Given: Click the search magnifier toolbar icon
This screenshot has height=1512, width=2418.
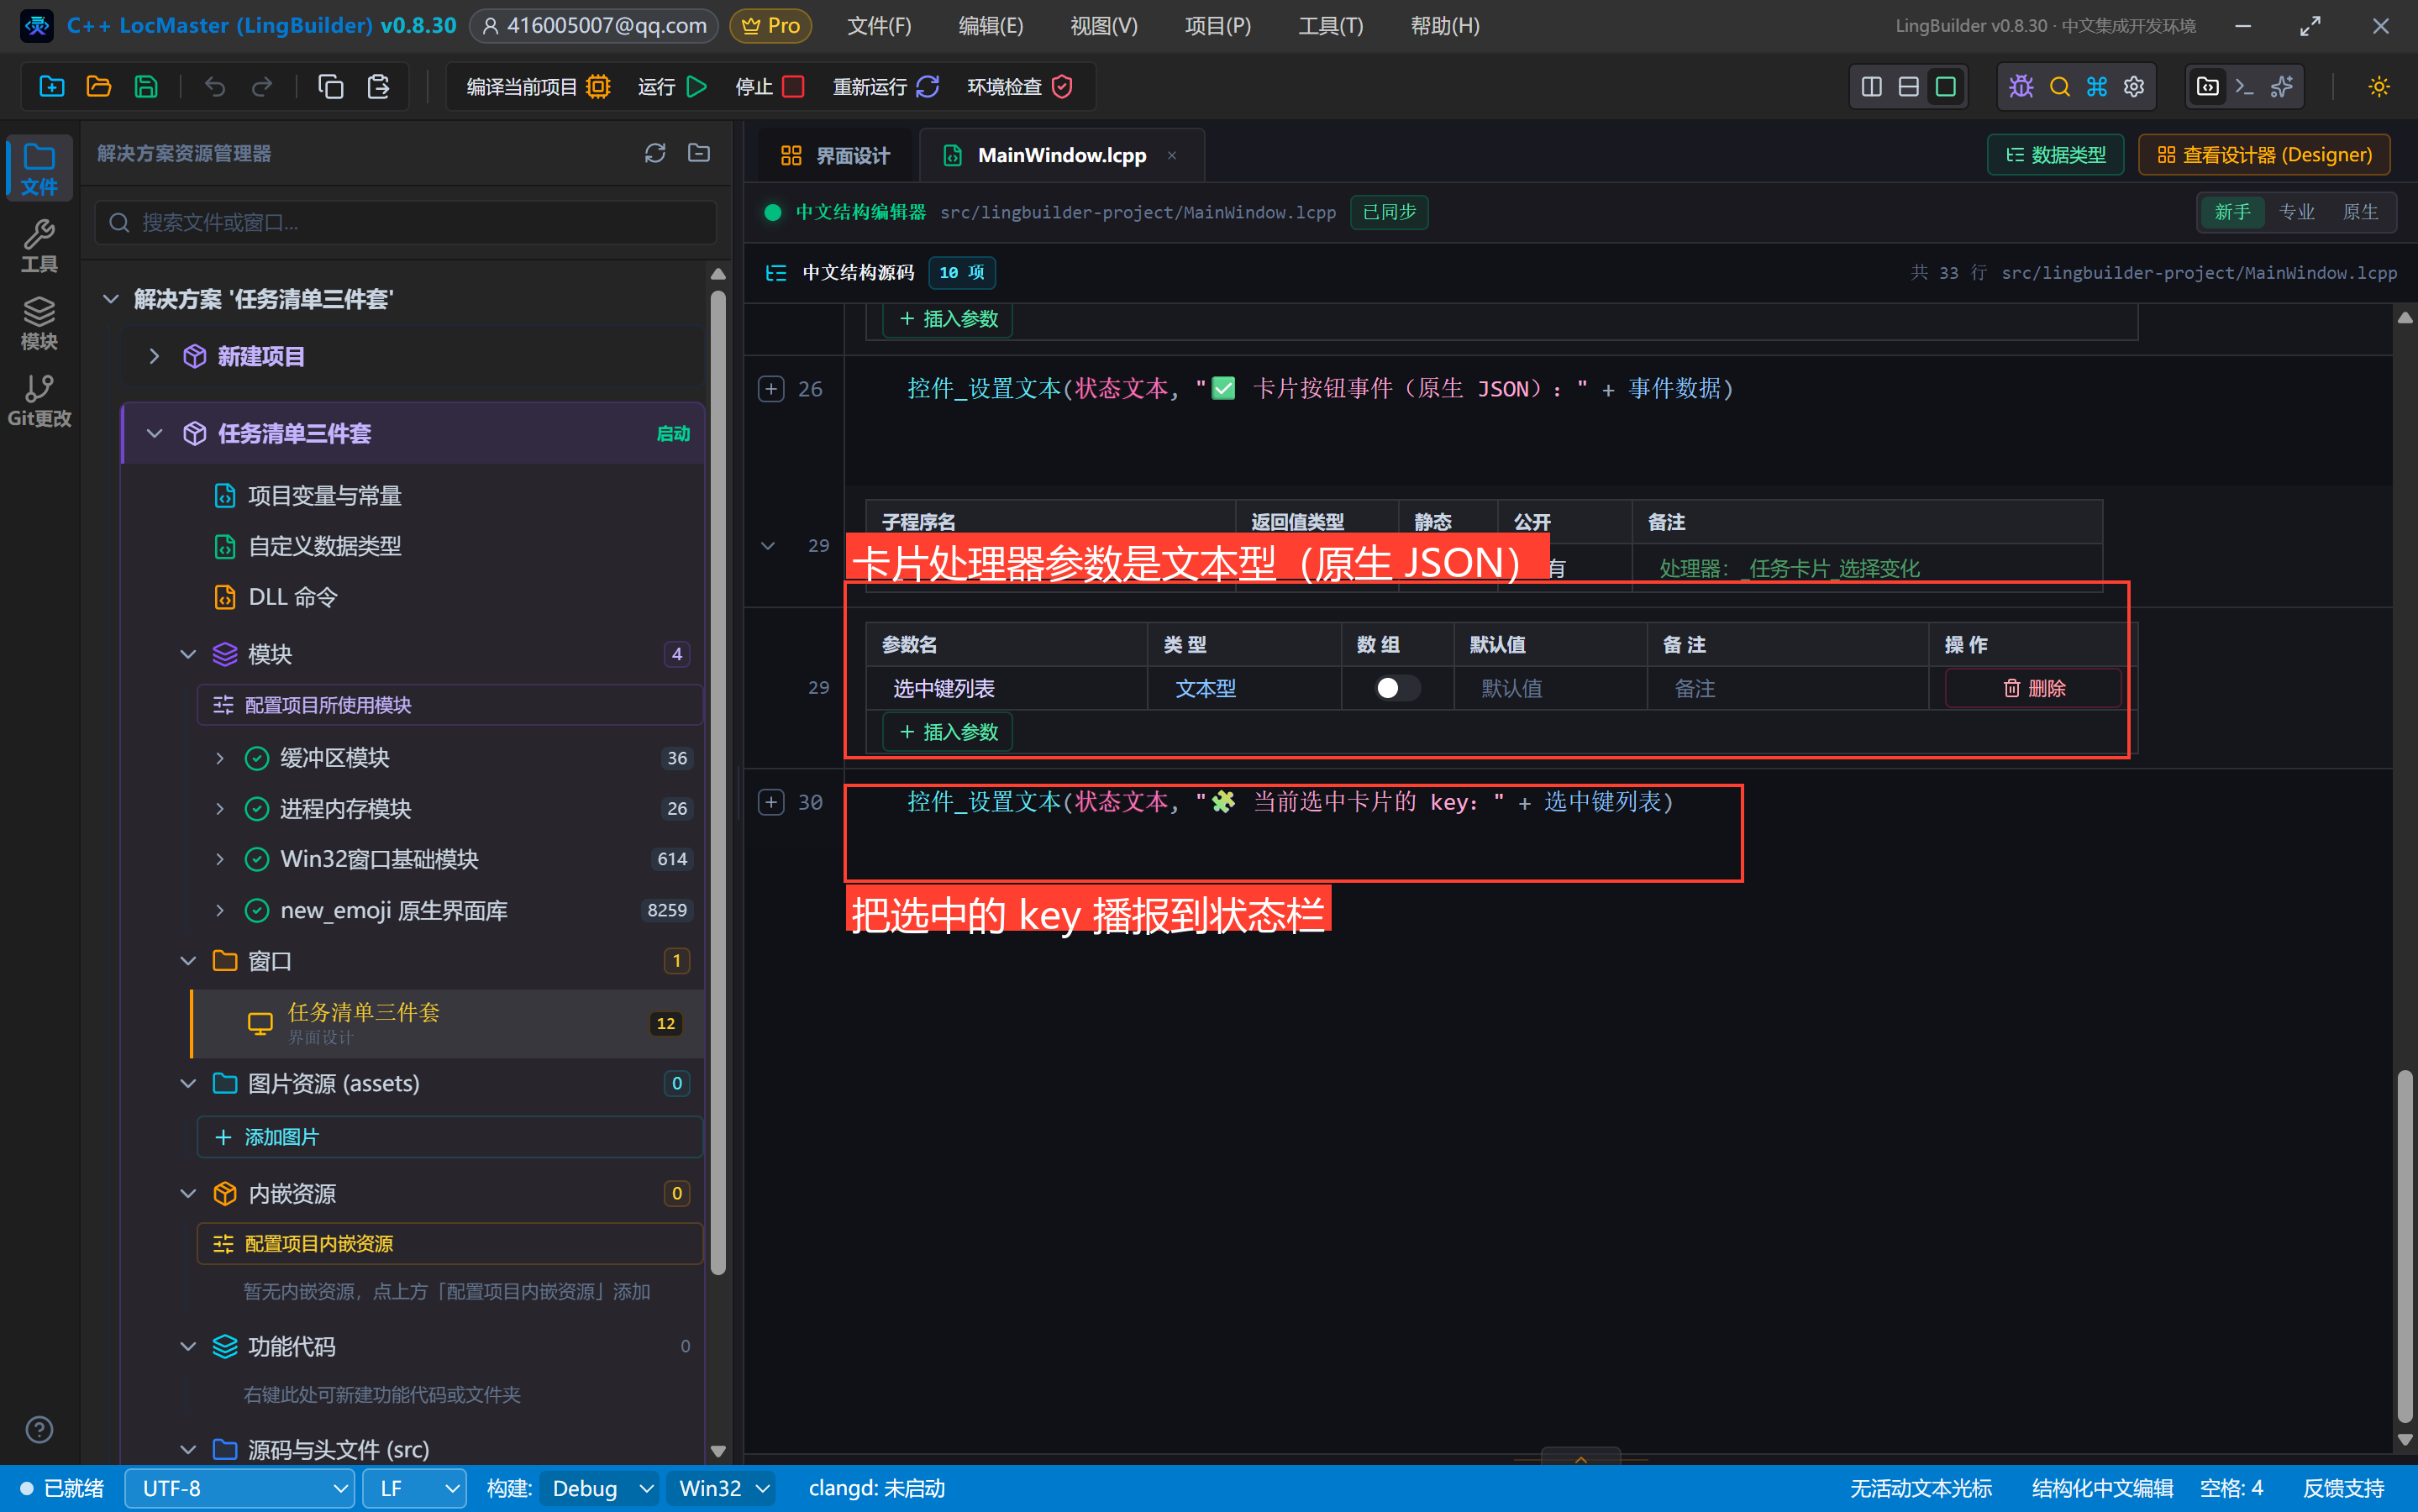Looking at the screenshot, I should [2059, 87].
